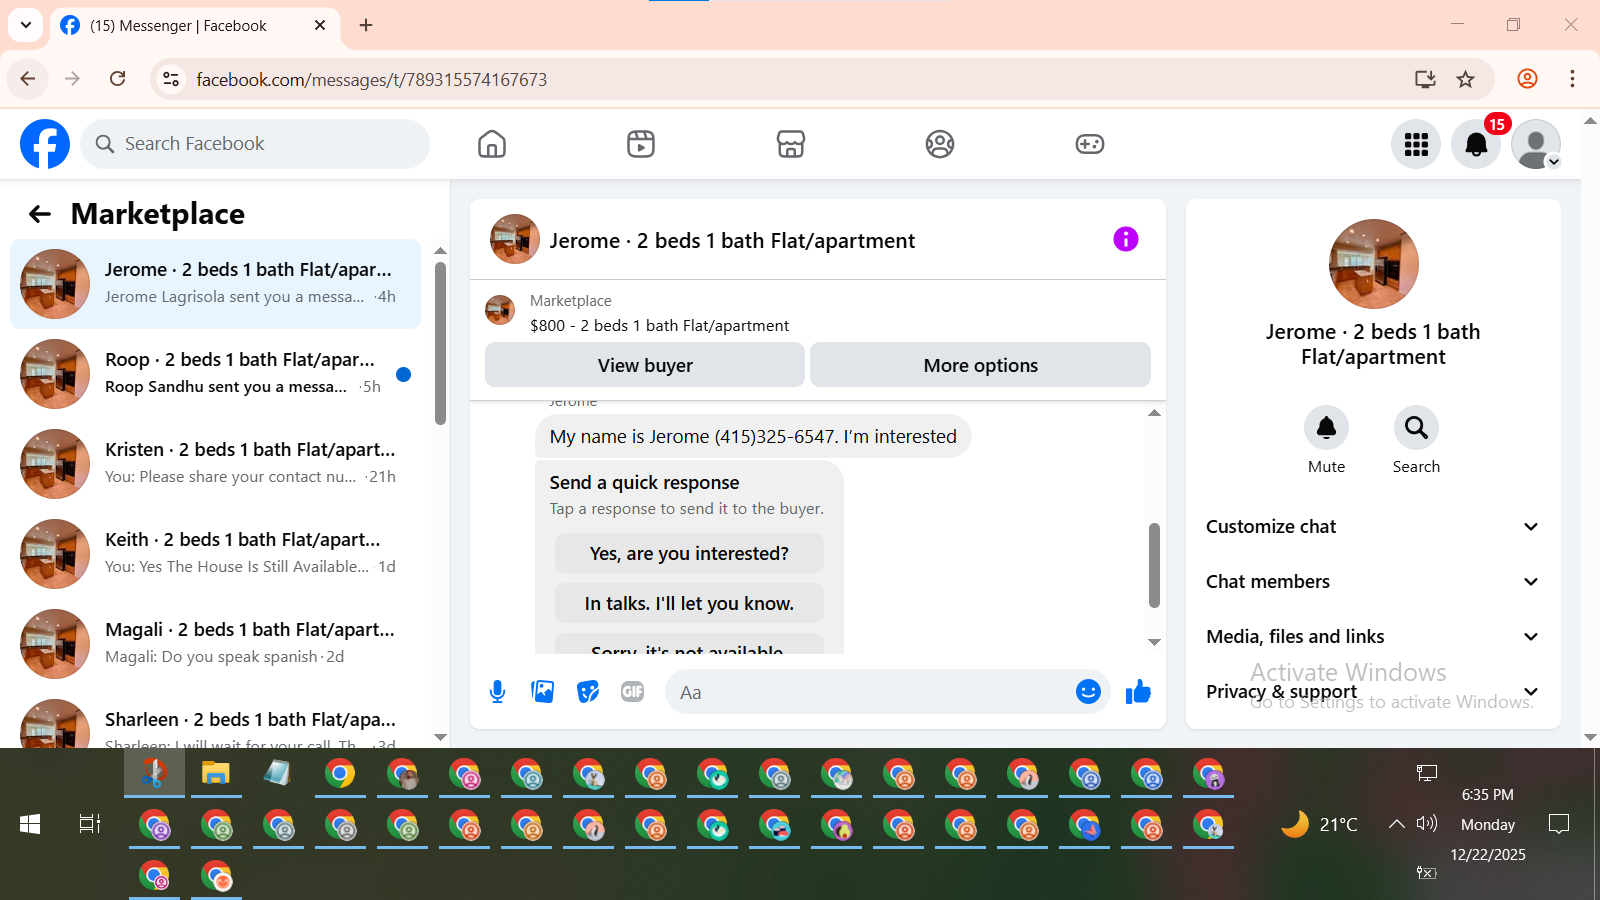Expand the Customize chat section
The image size is (1600, 900).
[1373, 527]
